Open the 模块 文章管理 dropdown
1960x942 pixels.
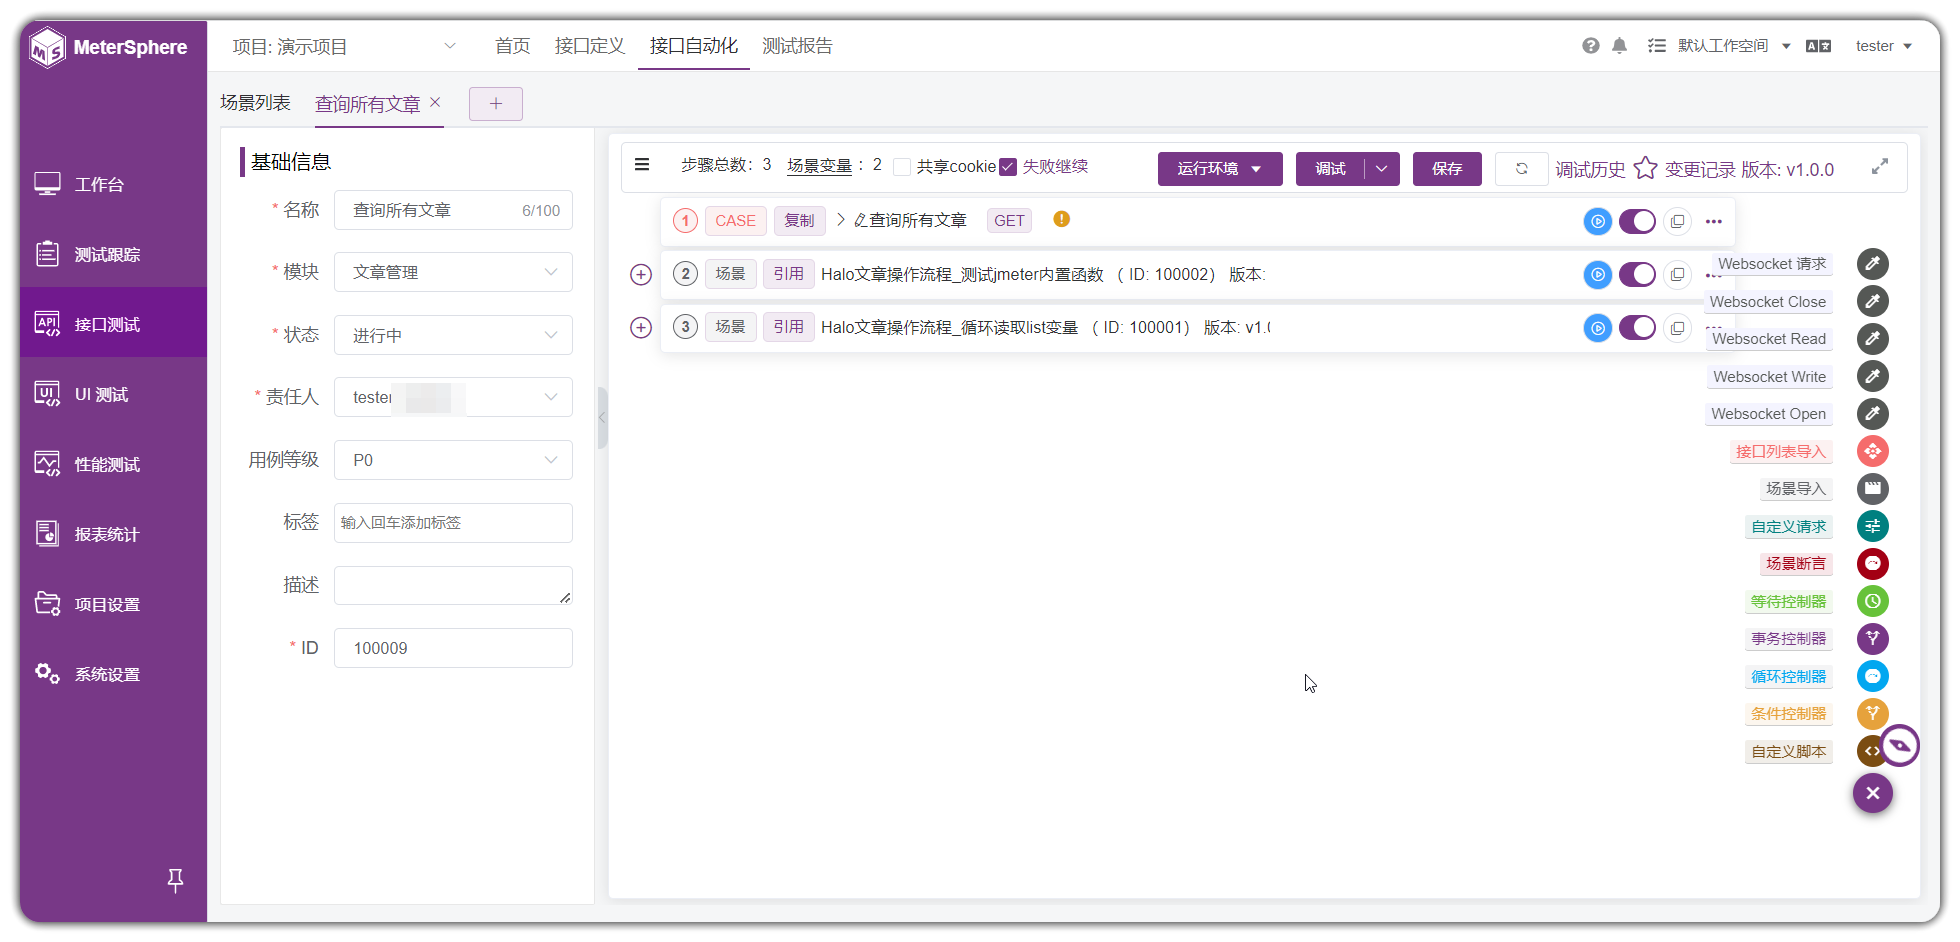pos(453,272)
